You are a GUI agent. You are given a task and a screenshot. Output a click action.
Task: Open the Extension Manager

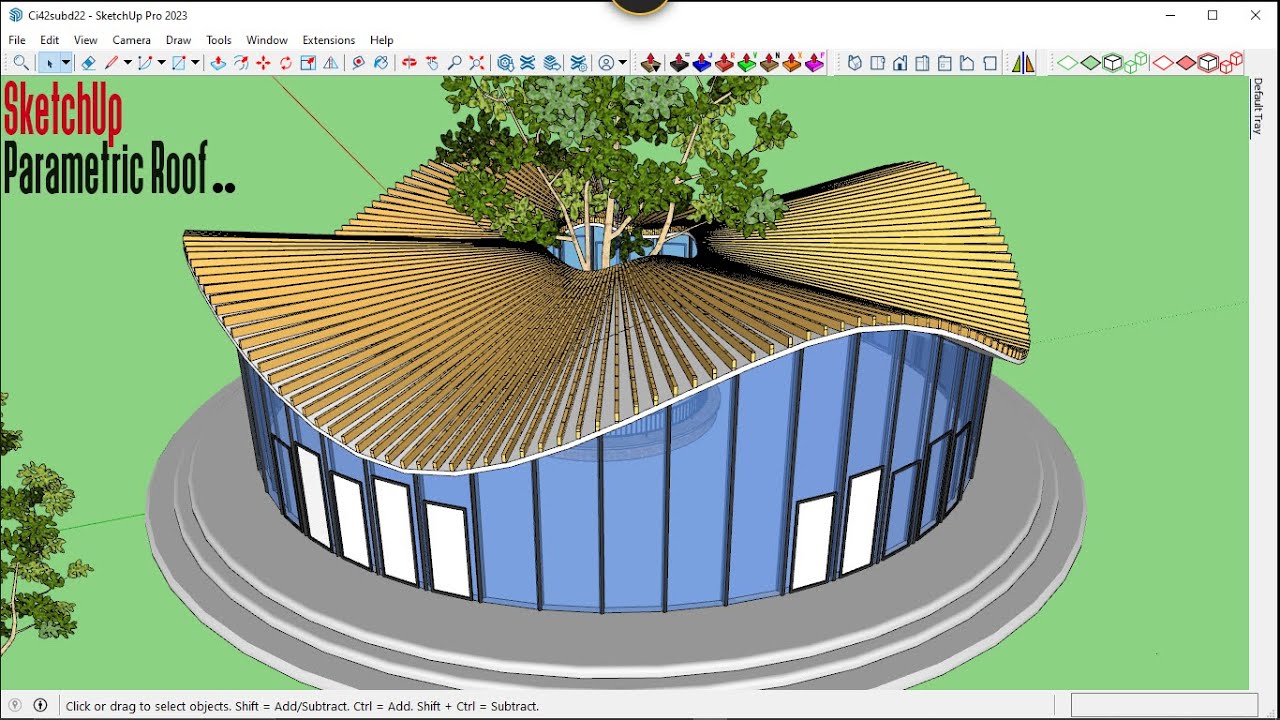pos(578,63)
